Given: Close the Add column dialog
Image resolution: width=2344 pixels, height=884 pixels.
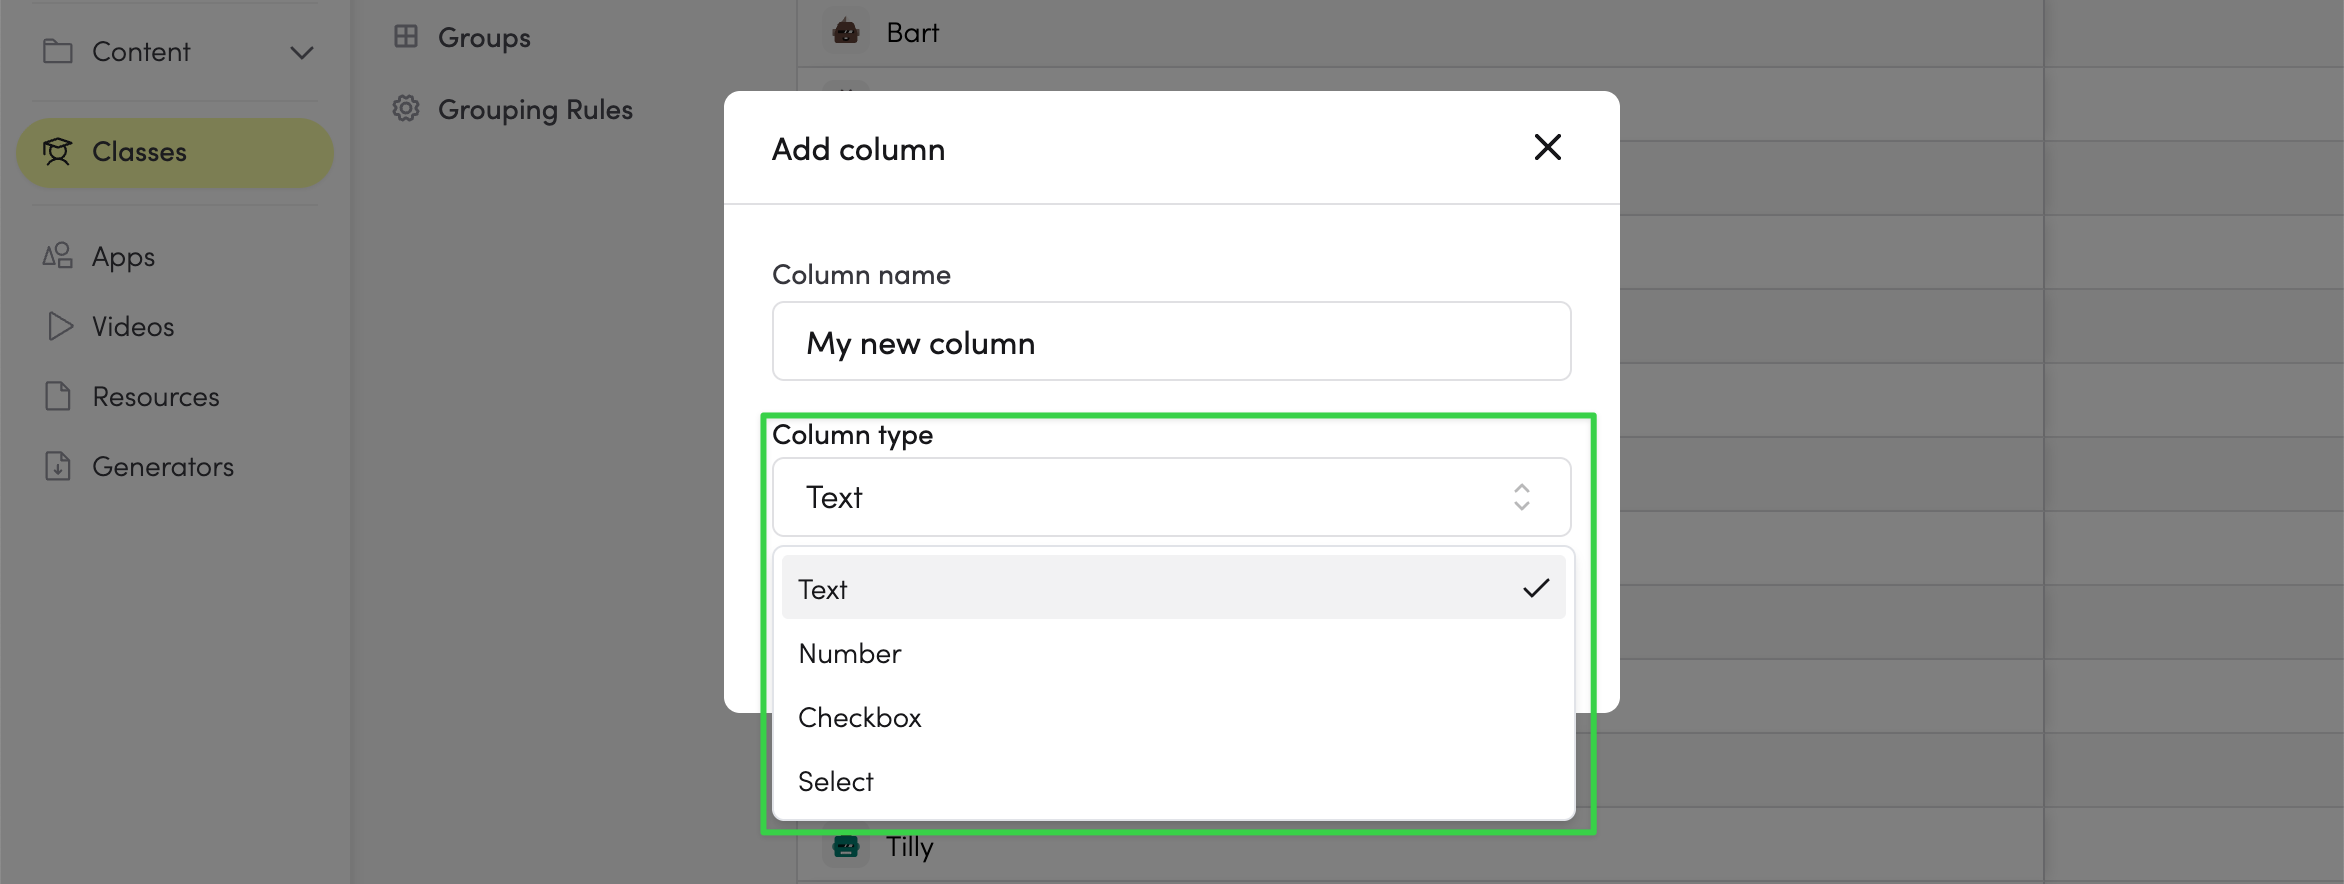Looking at the screenshot, I should coord(1547,148).
